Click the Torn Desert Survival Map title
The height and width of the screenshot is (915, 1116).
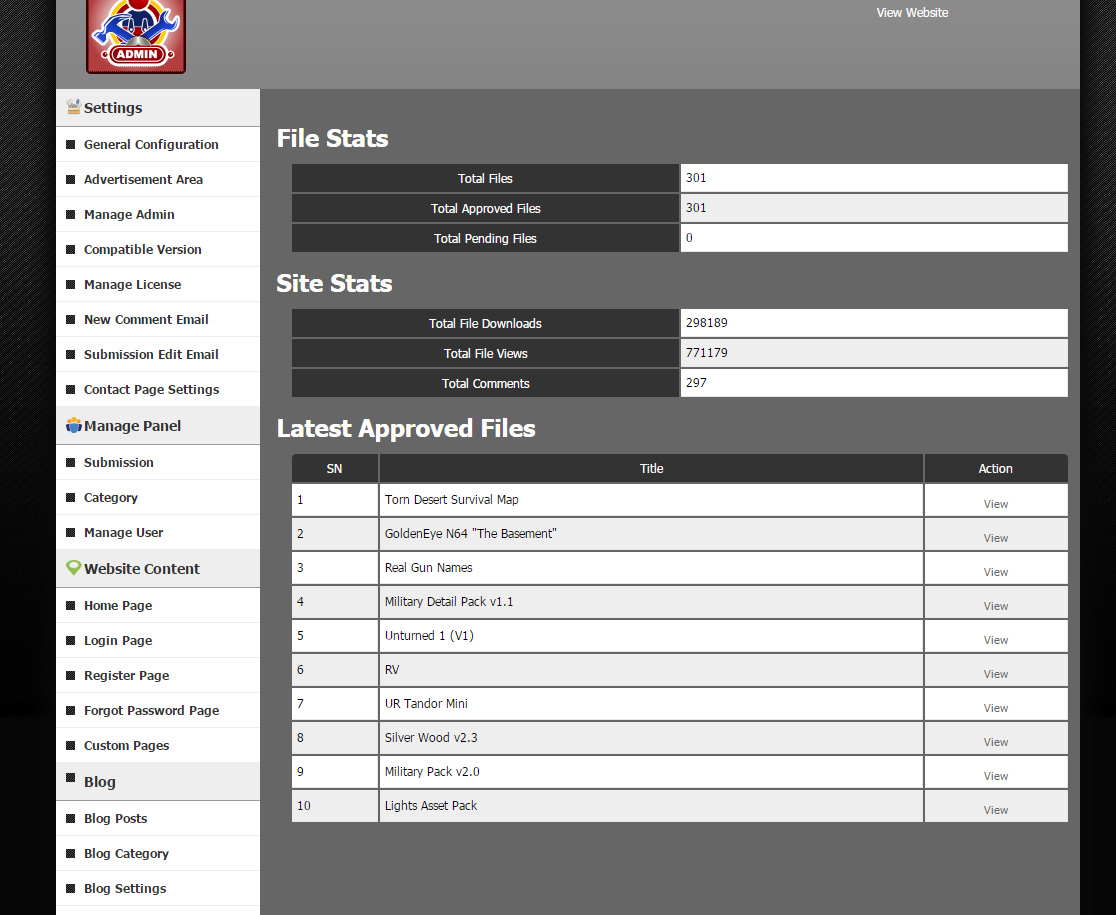click(x=451, y=499)
